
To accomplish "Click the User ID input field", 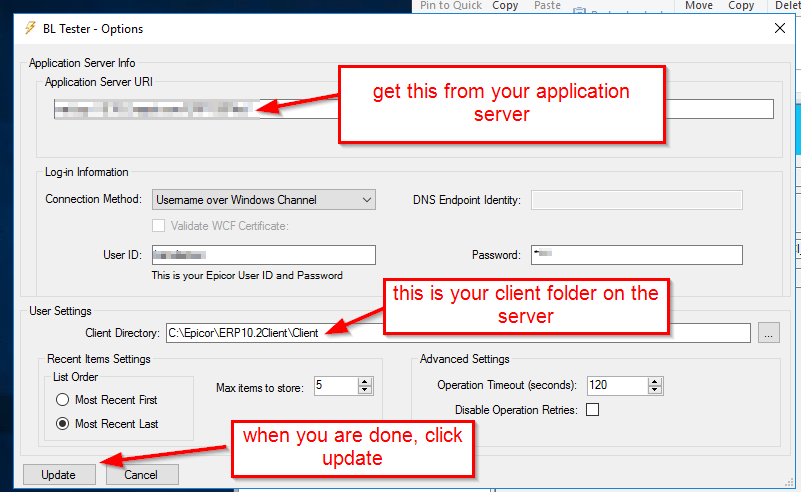I will coord(264,255).
